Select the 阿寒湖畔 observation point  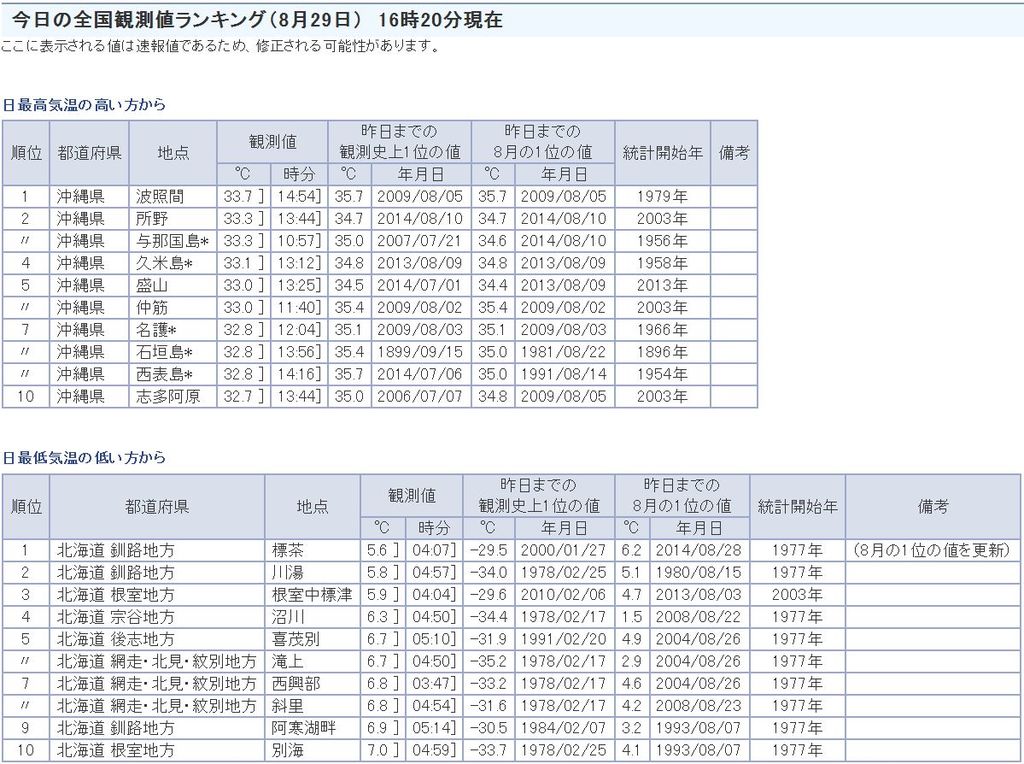[x=303, y=728]
